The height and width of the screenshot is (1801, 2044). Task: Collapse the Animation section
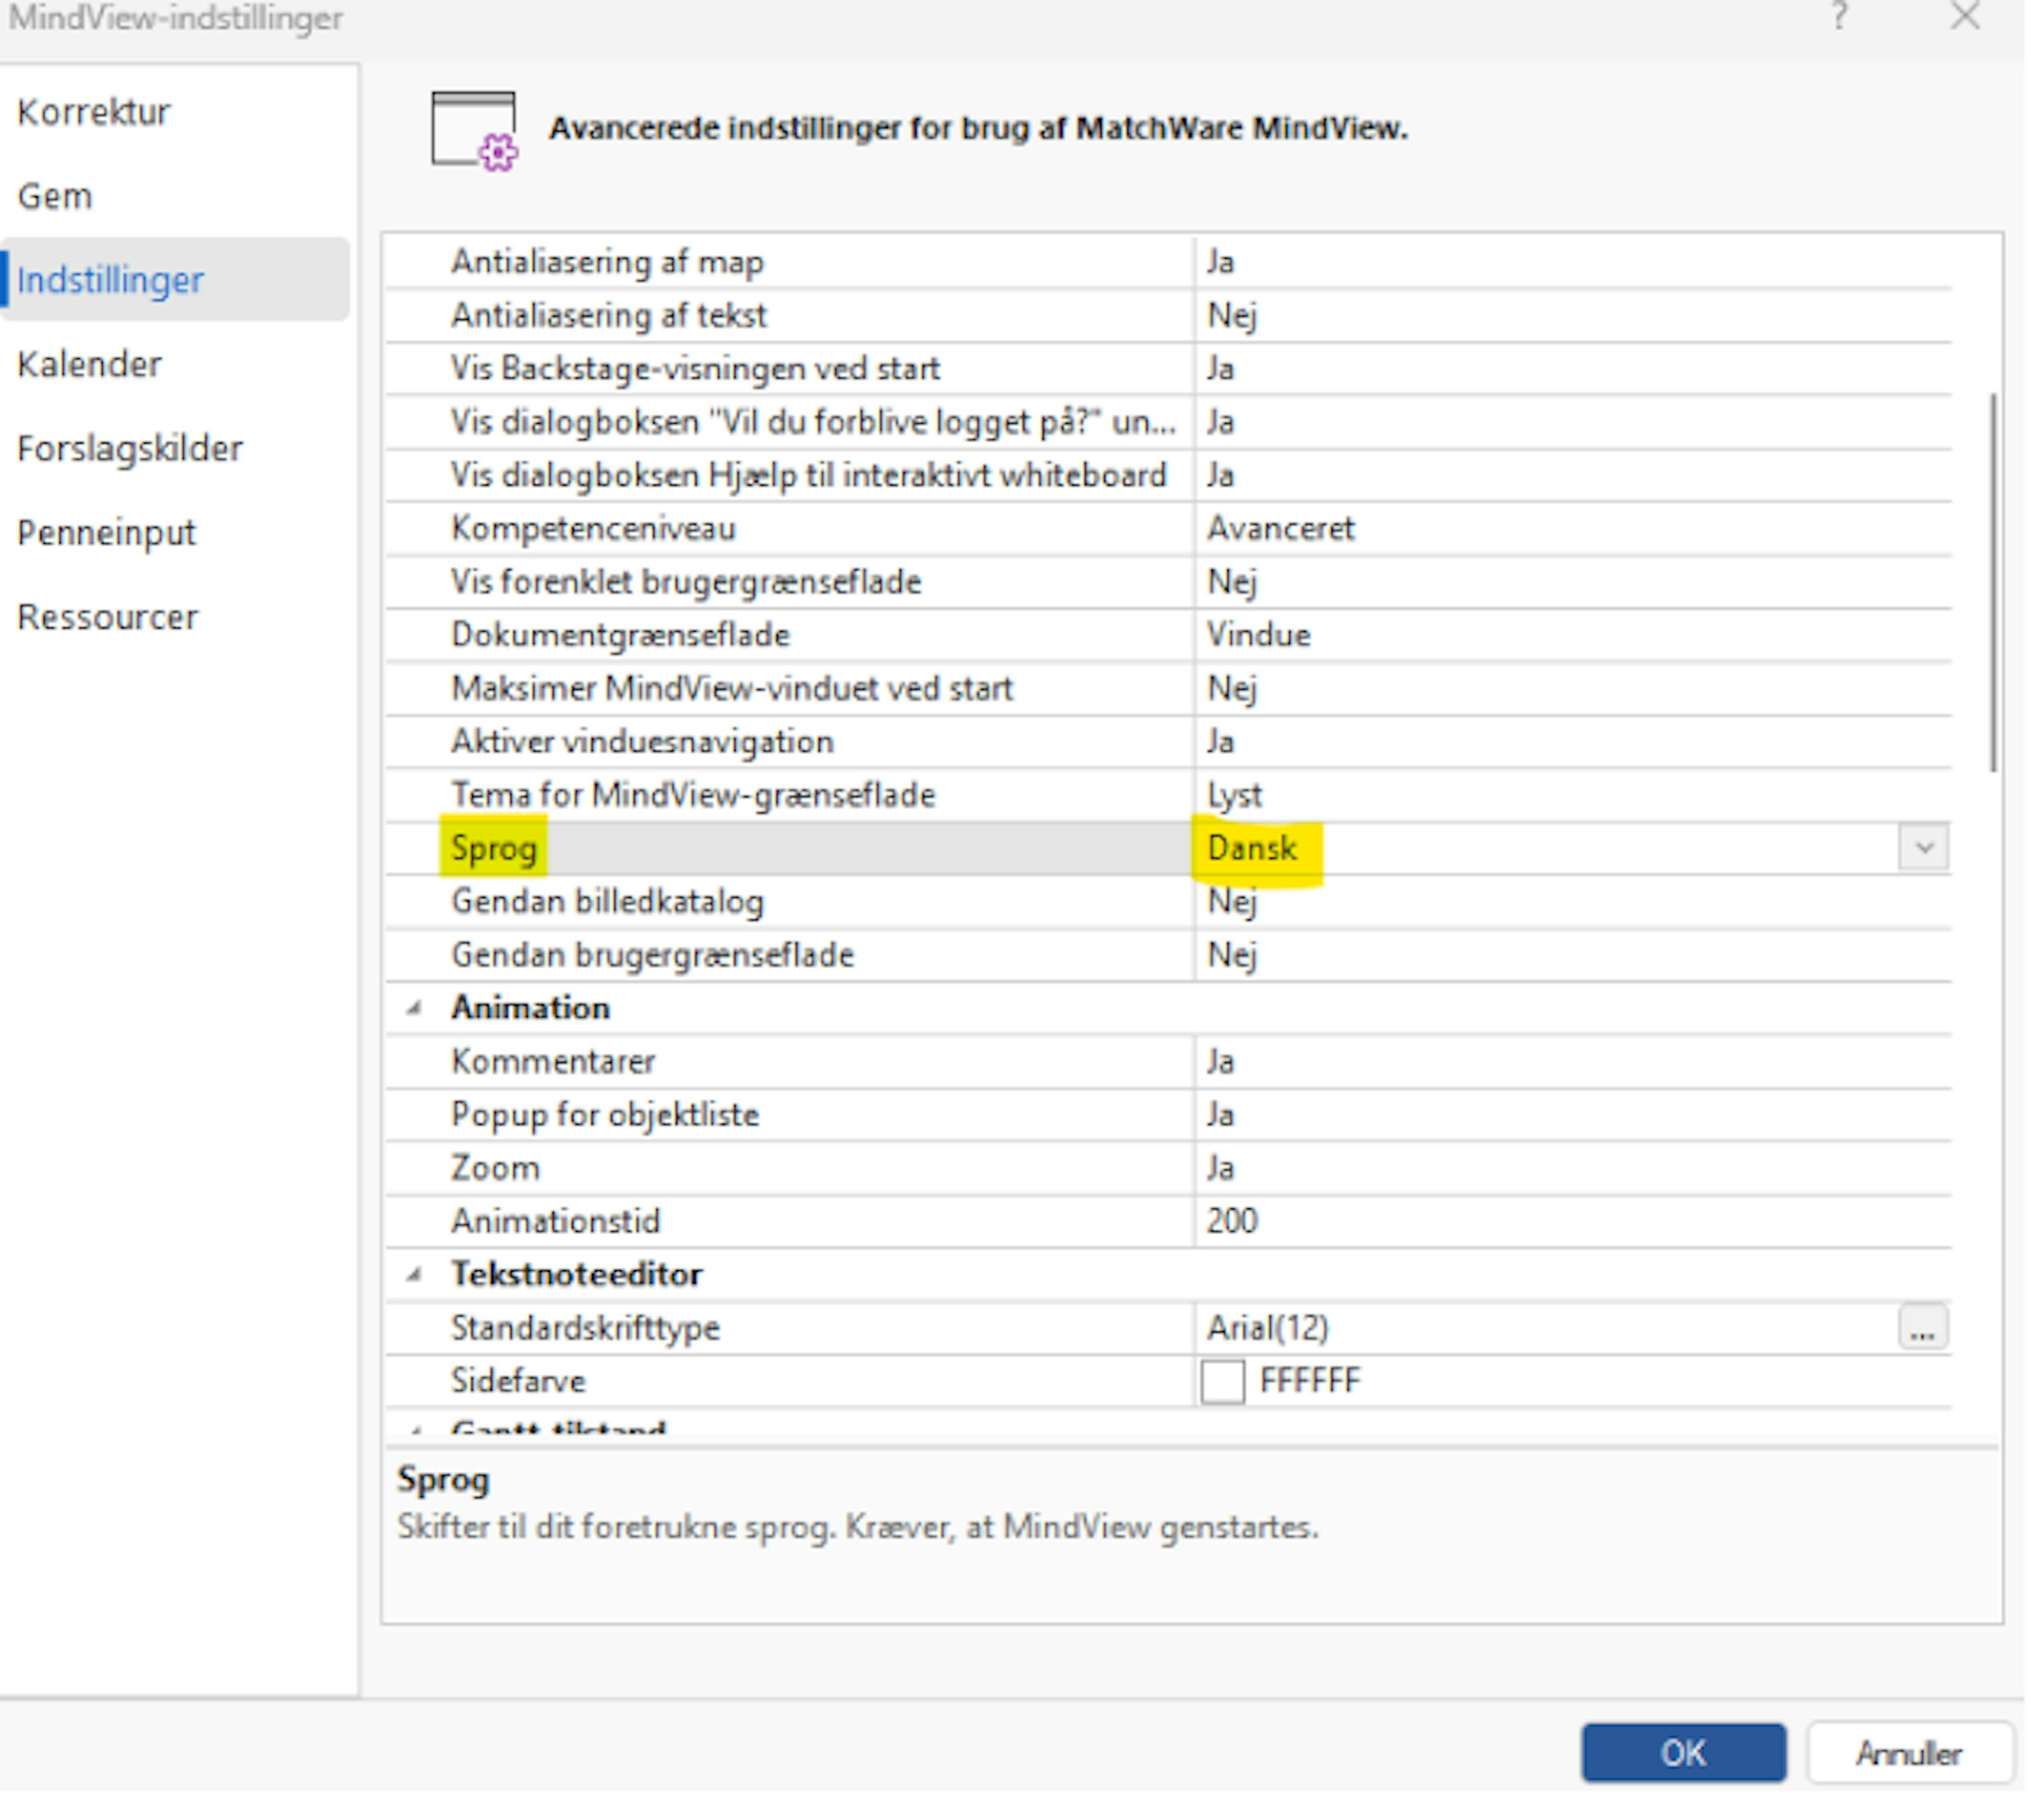point(414,1008)
